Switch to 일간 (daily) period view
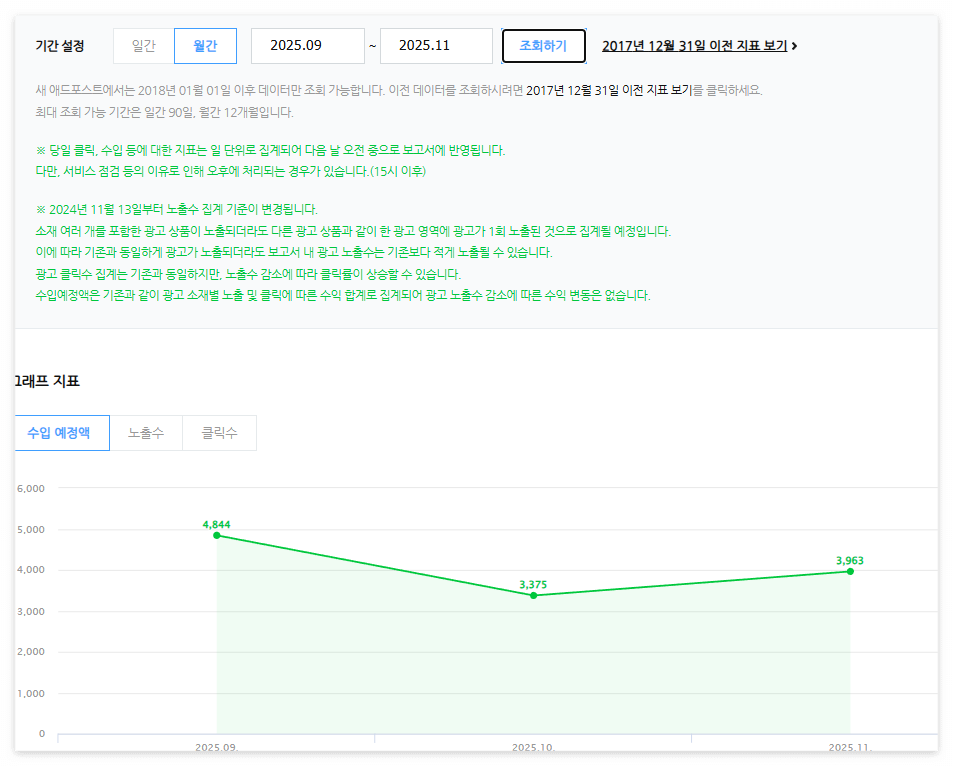The image size is (953, 766). coord(142,46)
